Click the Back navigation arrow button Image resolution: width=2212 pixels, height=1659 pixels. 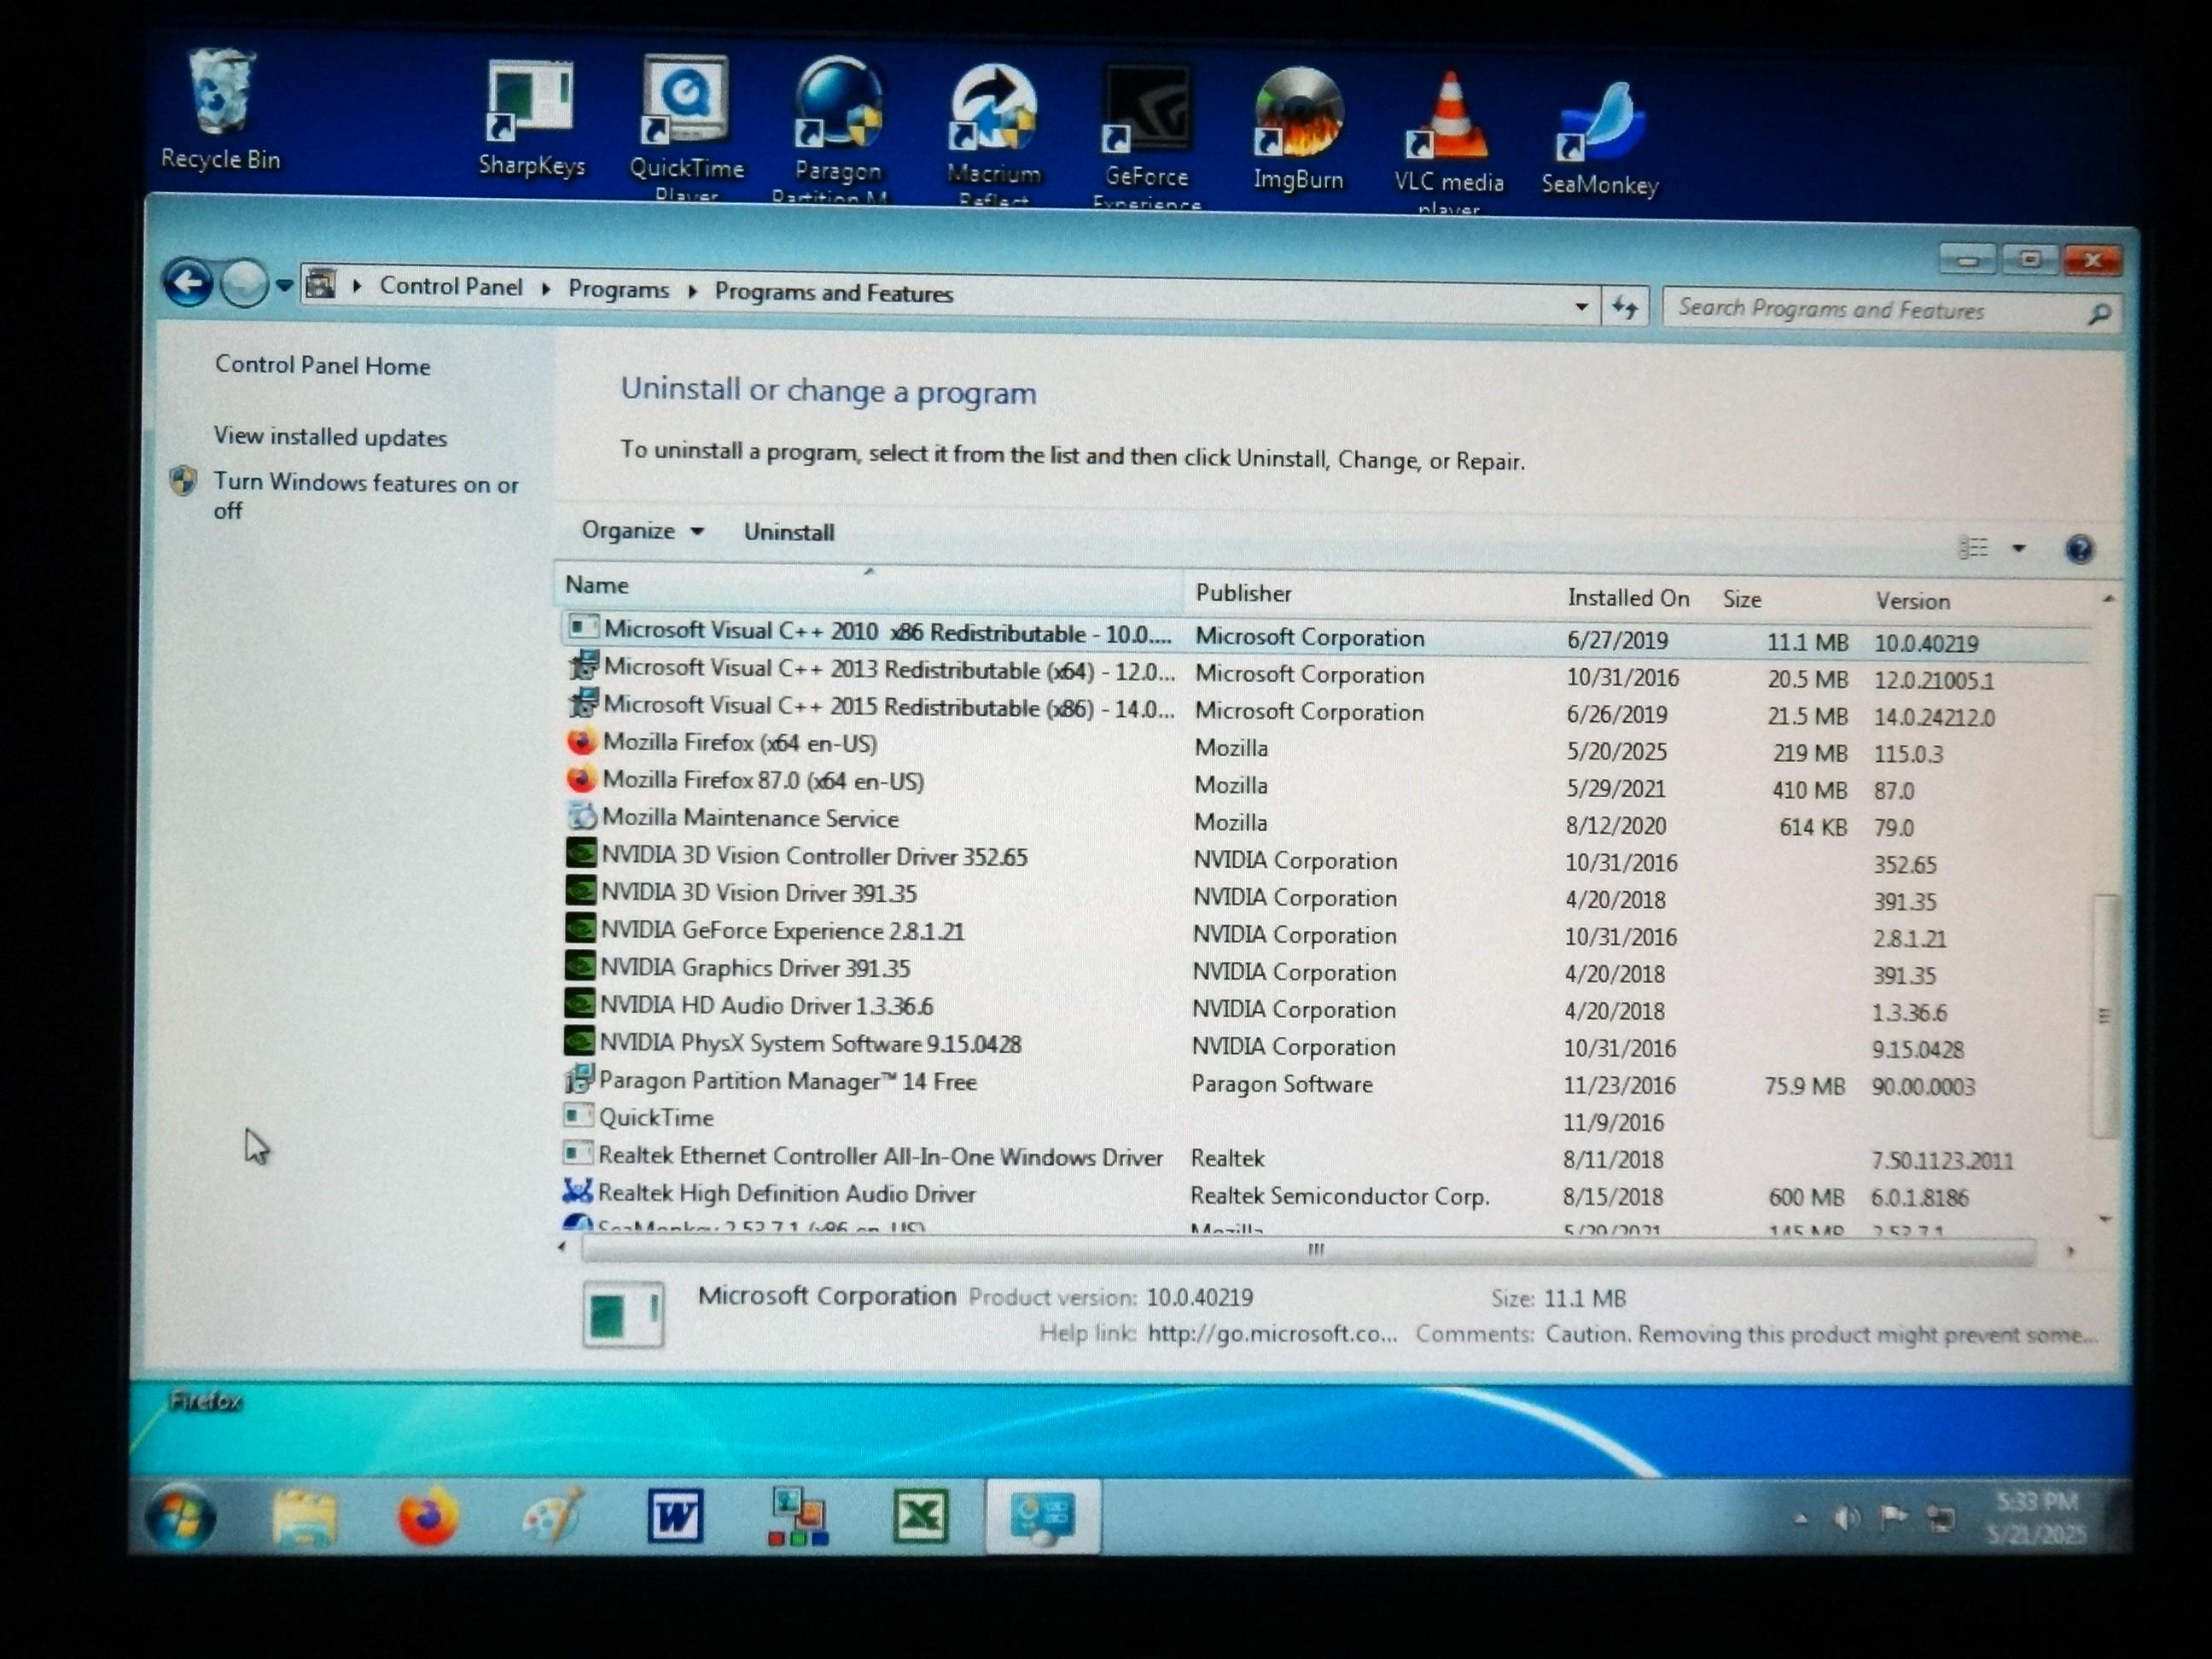(x=187, y=283)
